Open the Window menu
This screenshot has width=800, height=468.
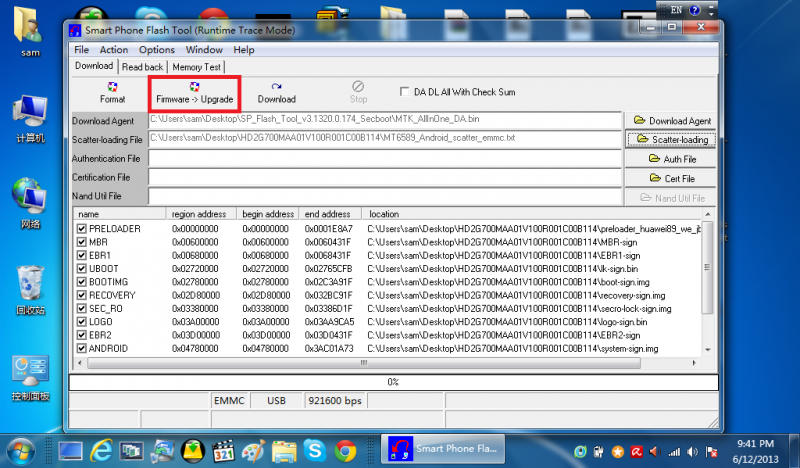coord(204,50)
